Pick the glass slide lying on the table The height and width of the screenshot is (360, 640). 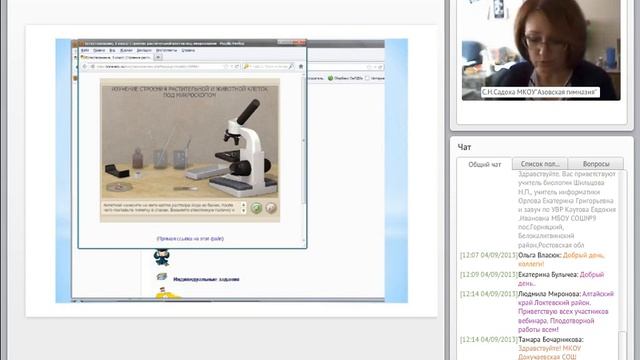185,189
